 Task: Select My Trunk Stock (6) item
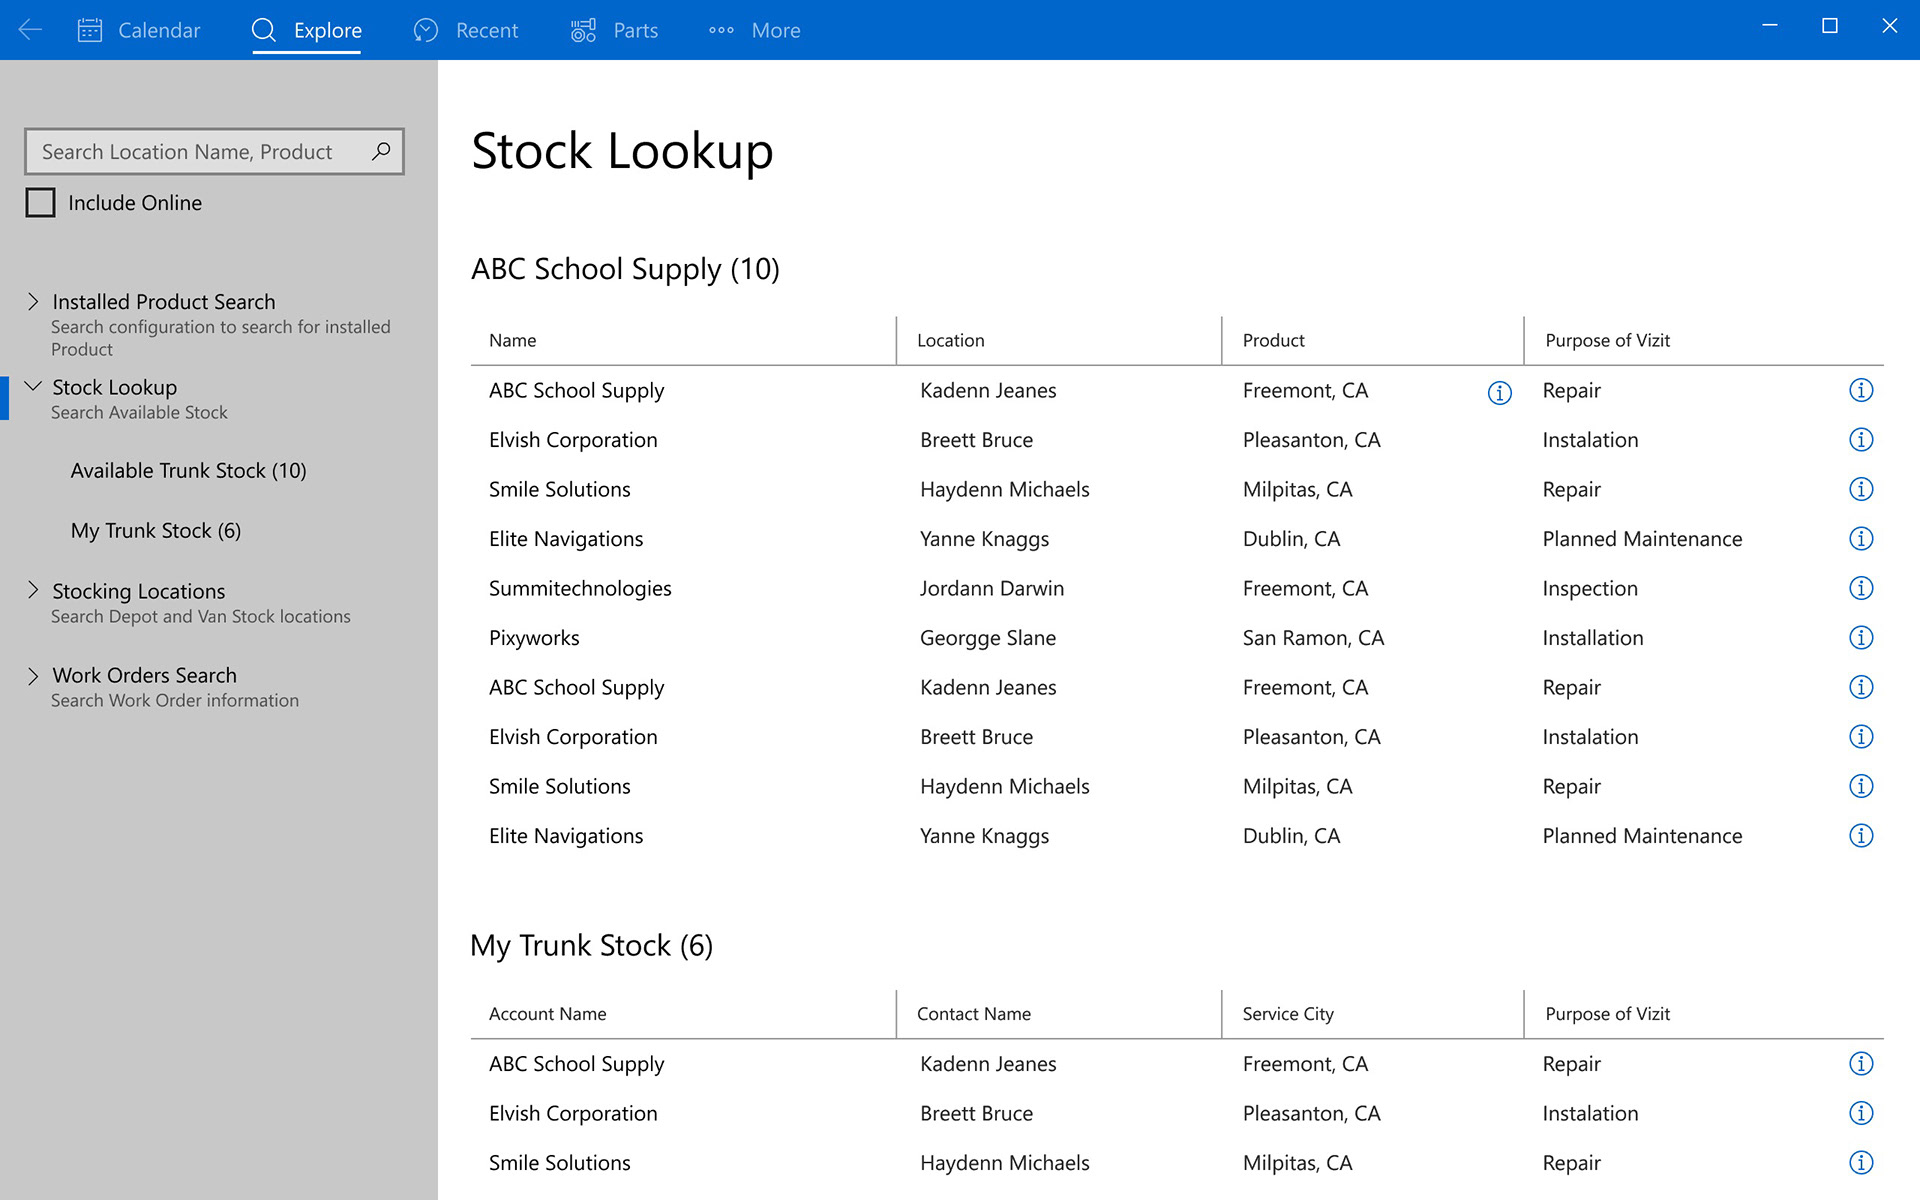(155, 530)
